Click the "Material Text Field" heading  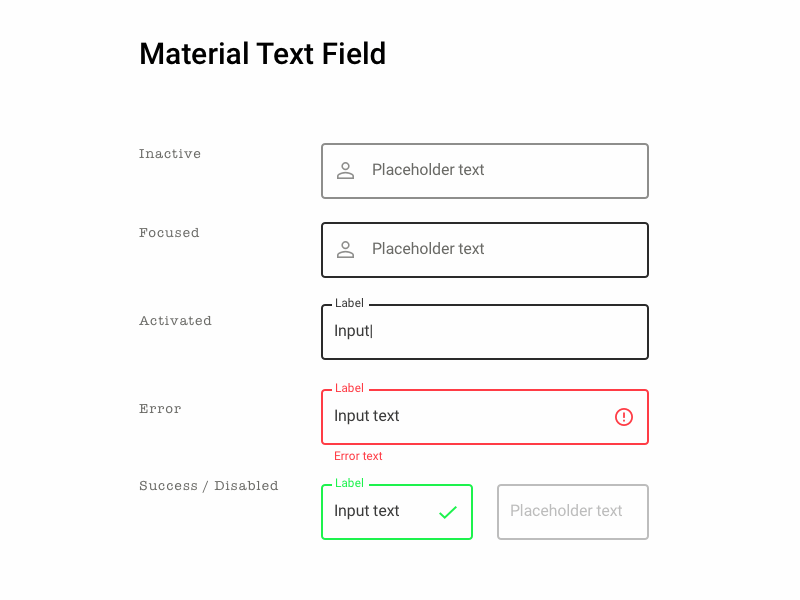262,54
